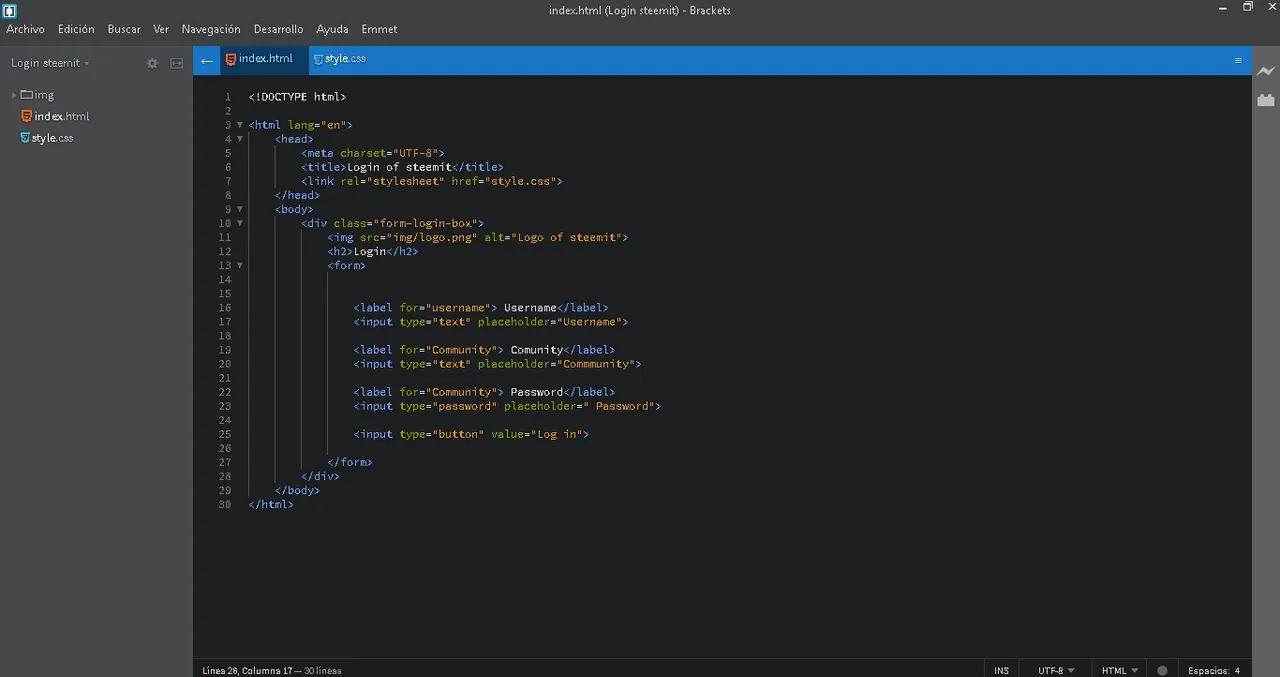This screenshot has height=677, width=1280.
Task: Restore down the Brackets window
Action: [1248, 8]
